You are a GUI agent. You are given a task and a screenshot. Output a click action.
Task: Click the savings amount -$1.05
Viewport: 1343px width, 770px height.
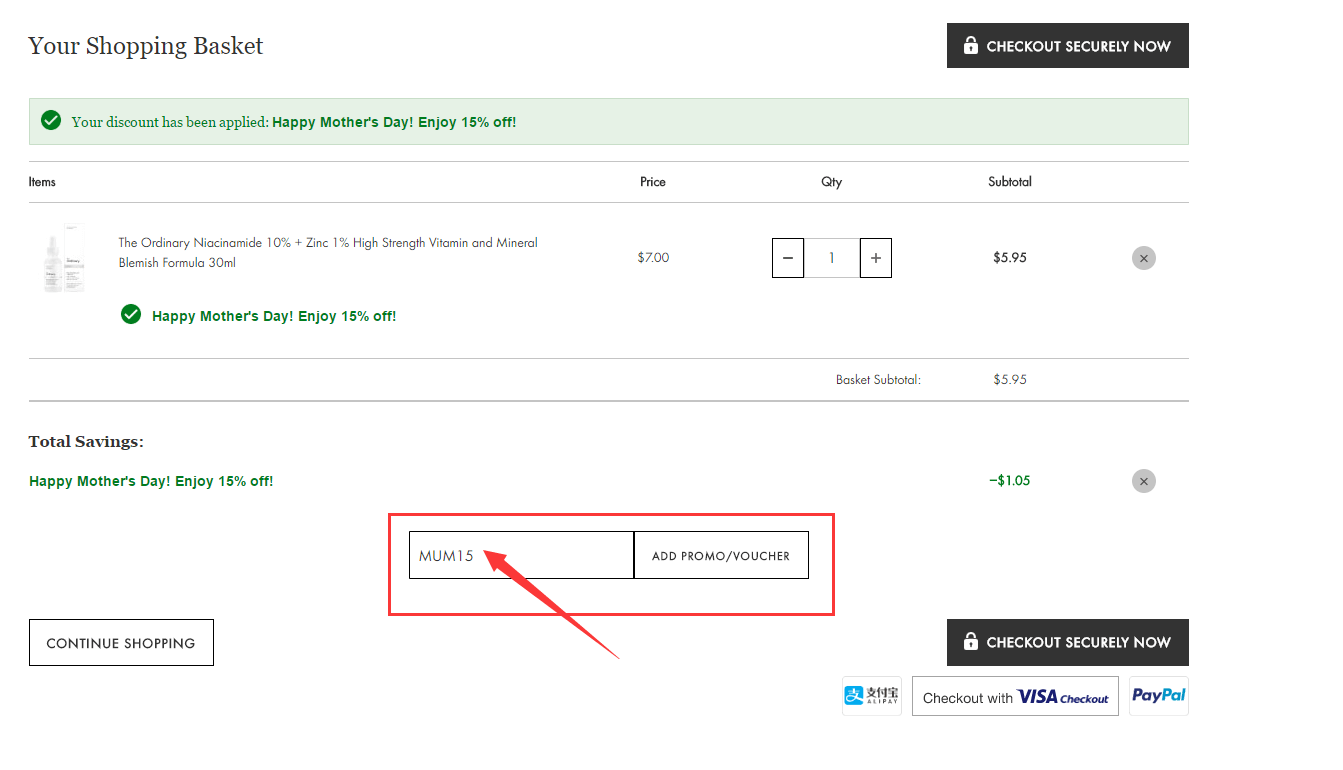pyautogui.click(x=1009, y=481)
